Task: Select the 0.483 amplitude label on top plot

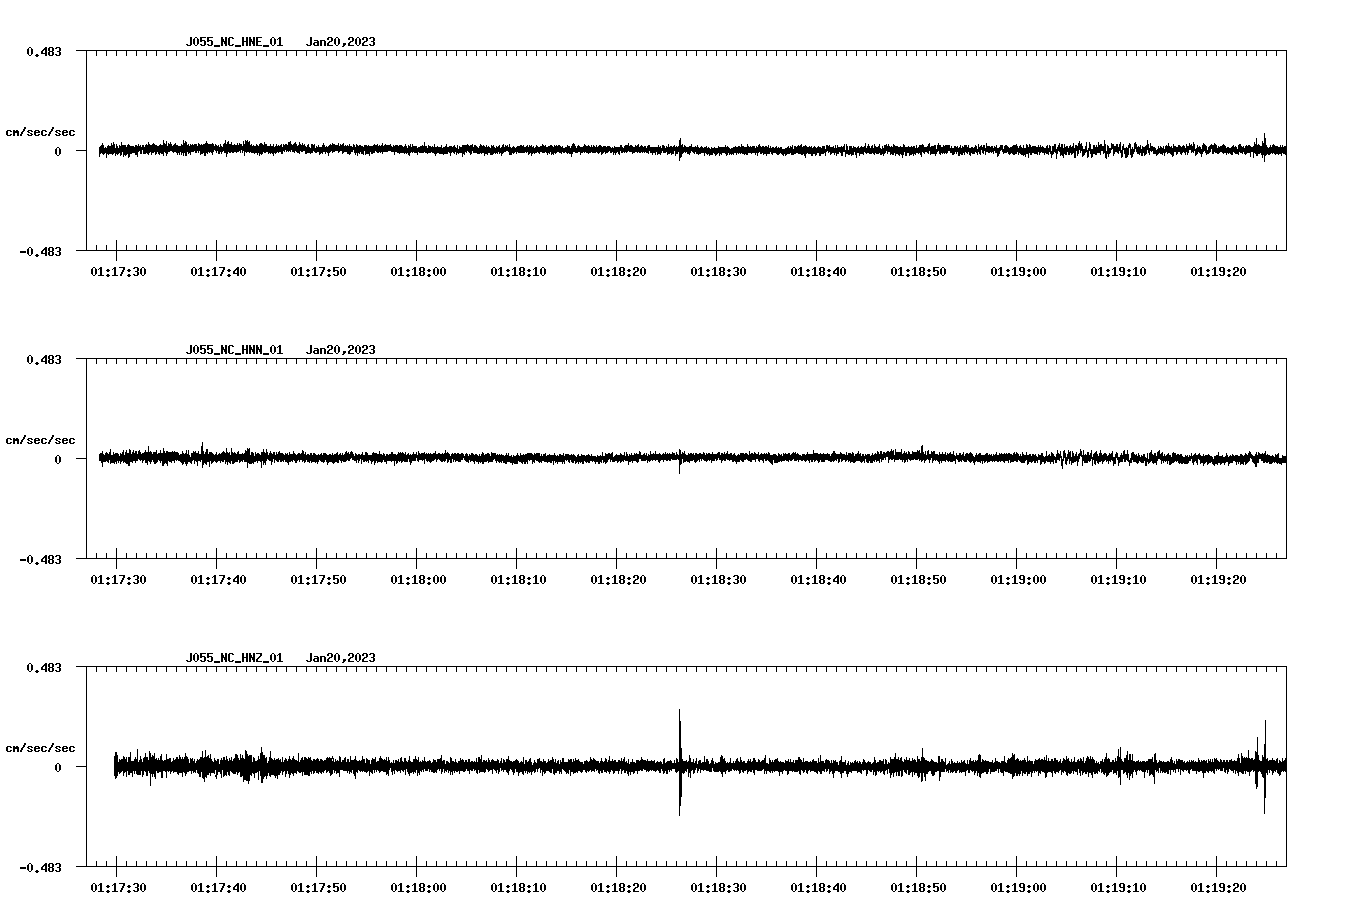Action: pyautogui.click(x=42, y=49)
